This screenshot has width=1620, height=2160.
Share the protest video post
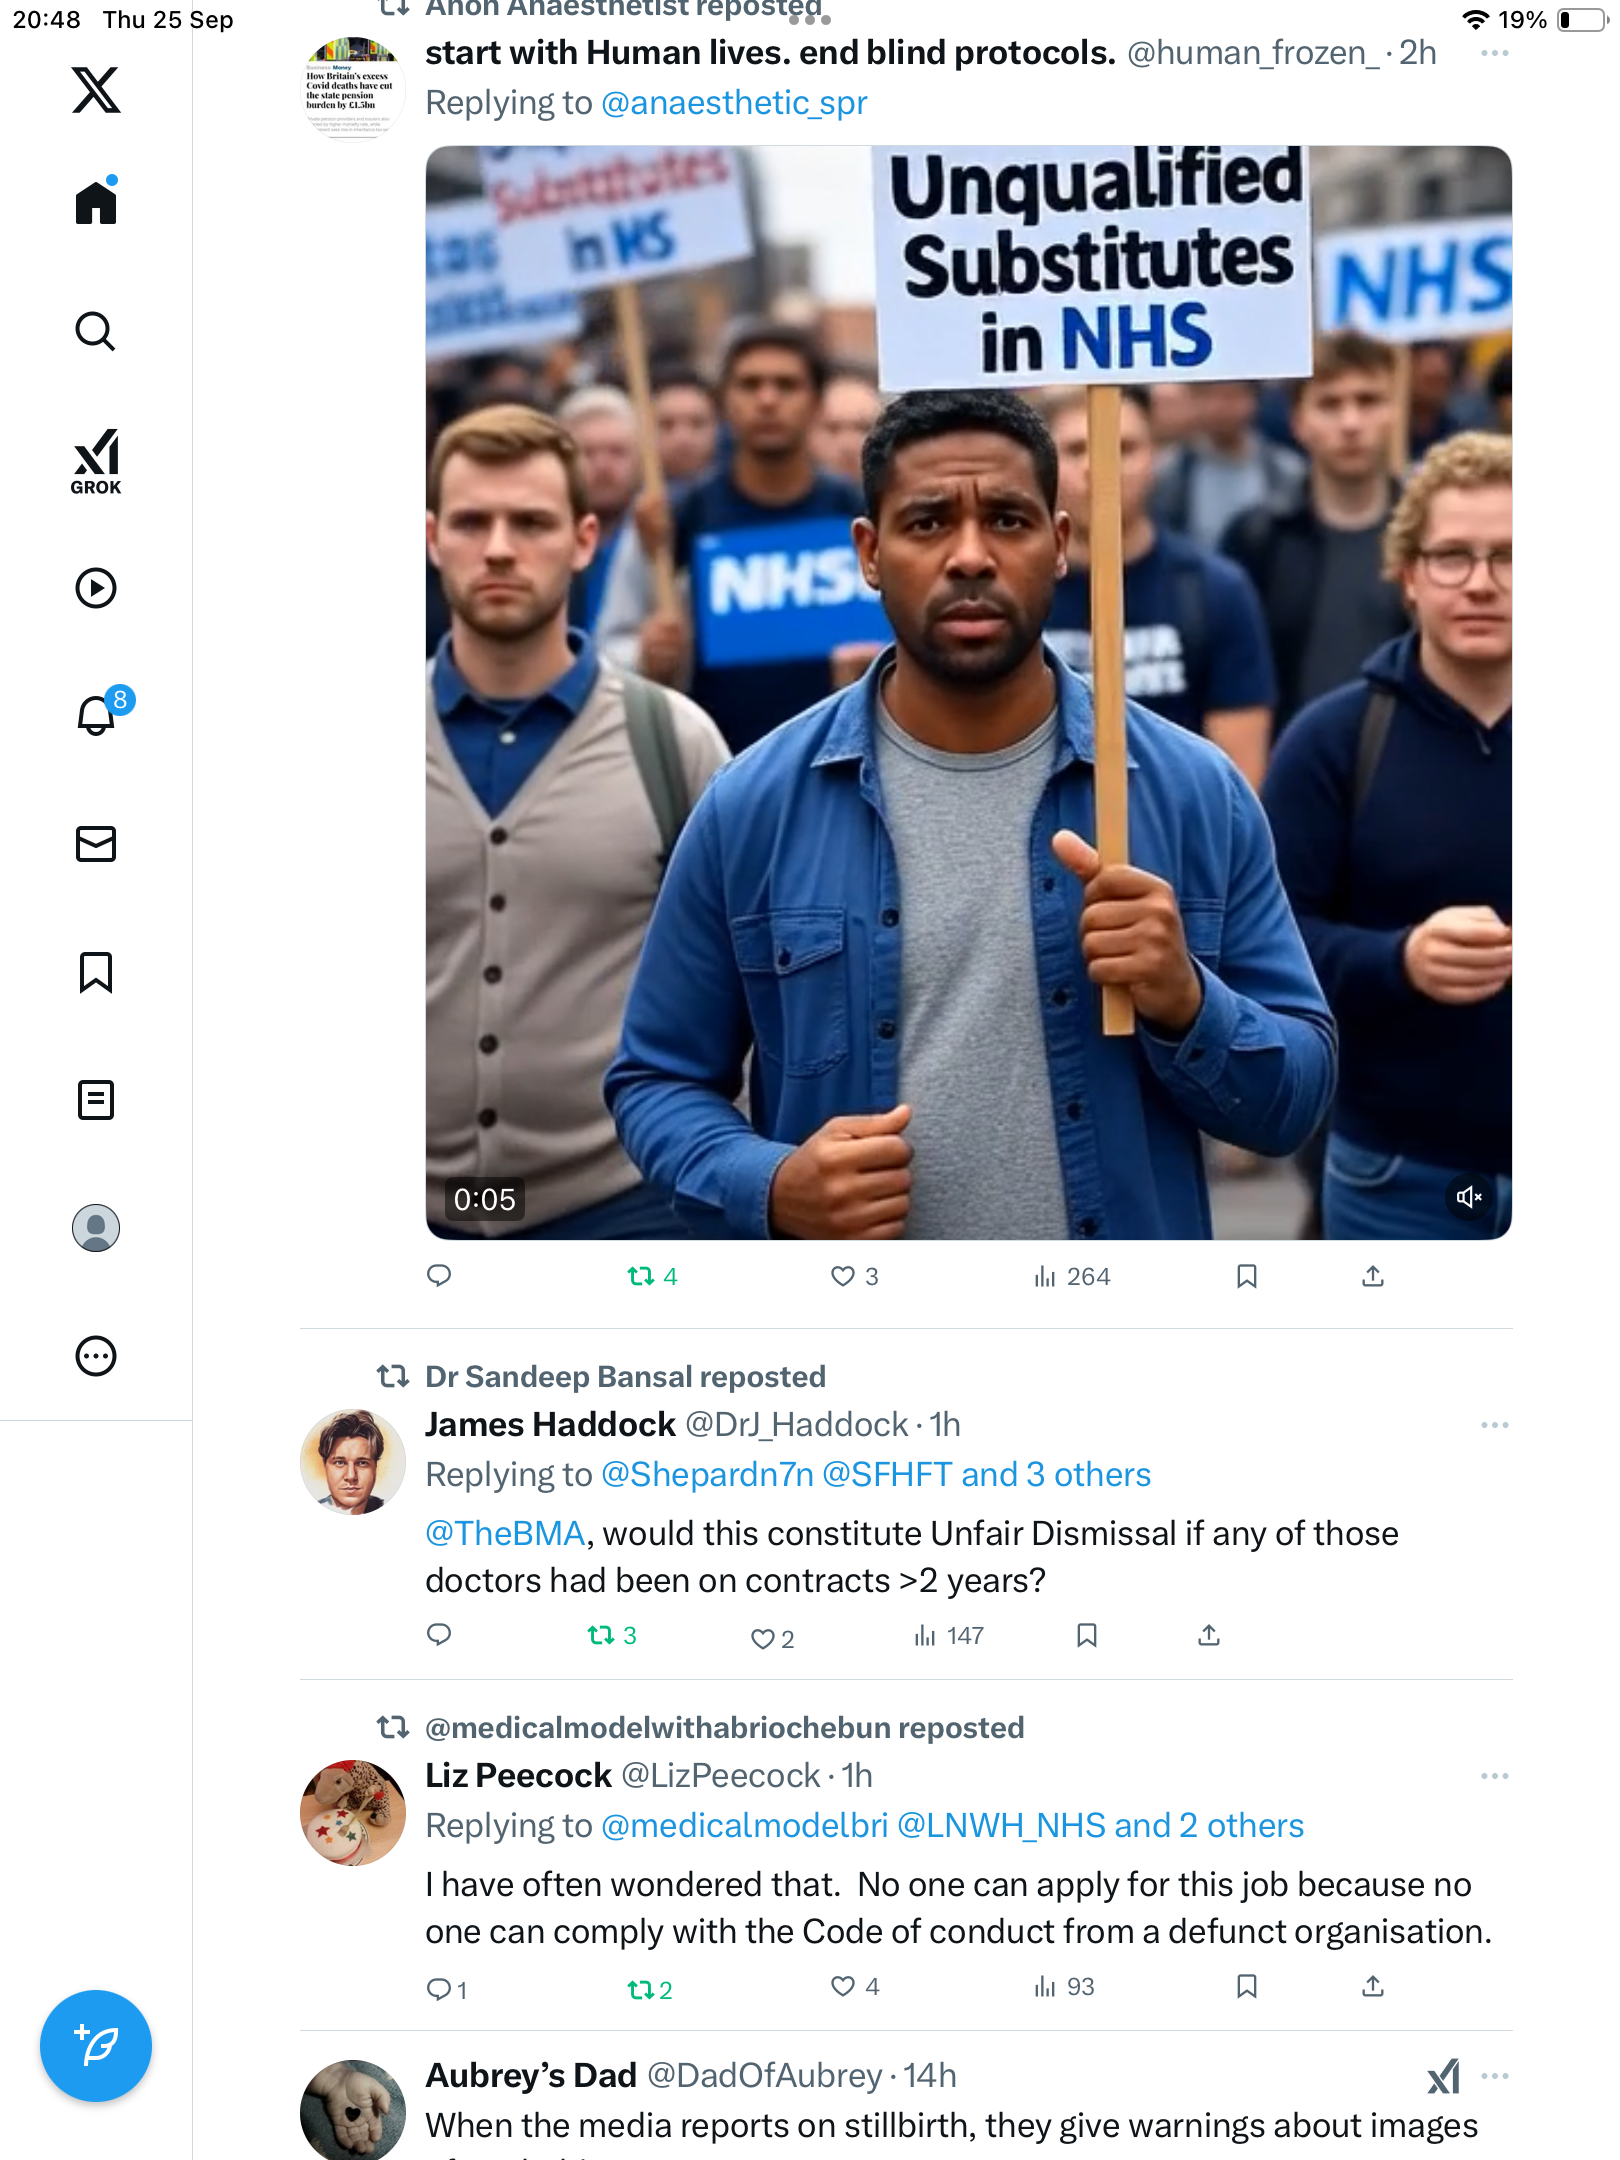click(x=1373, y=1276)
